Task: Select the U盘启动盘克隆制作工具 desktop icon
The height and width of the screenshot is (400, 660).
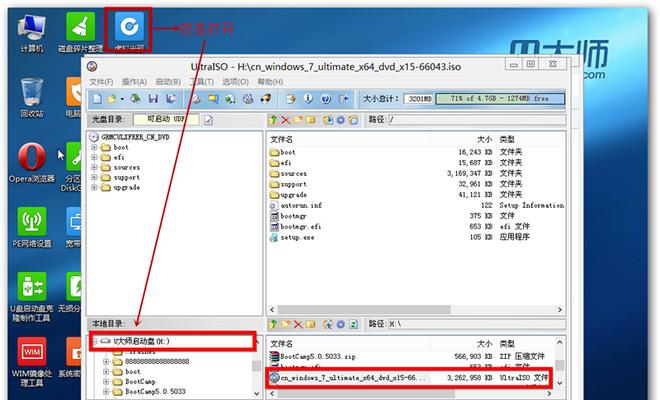Action: click(32, 297)
